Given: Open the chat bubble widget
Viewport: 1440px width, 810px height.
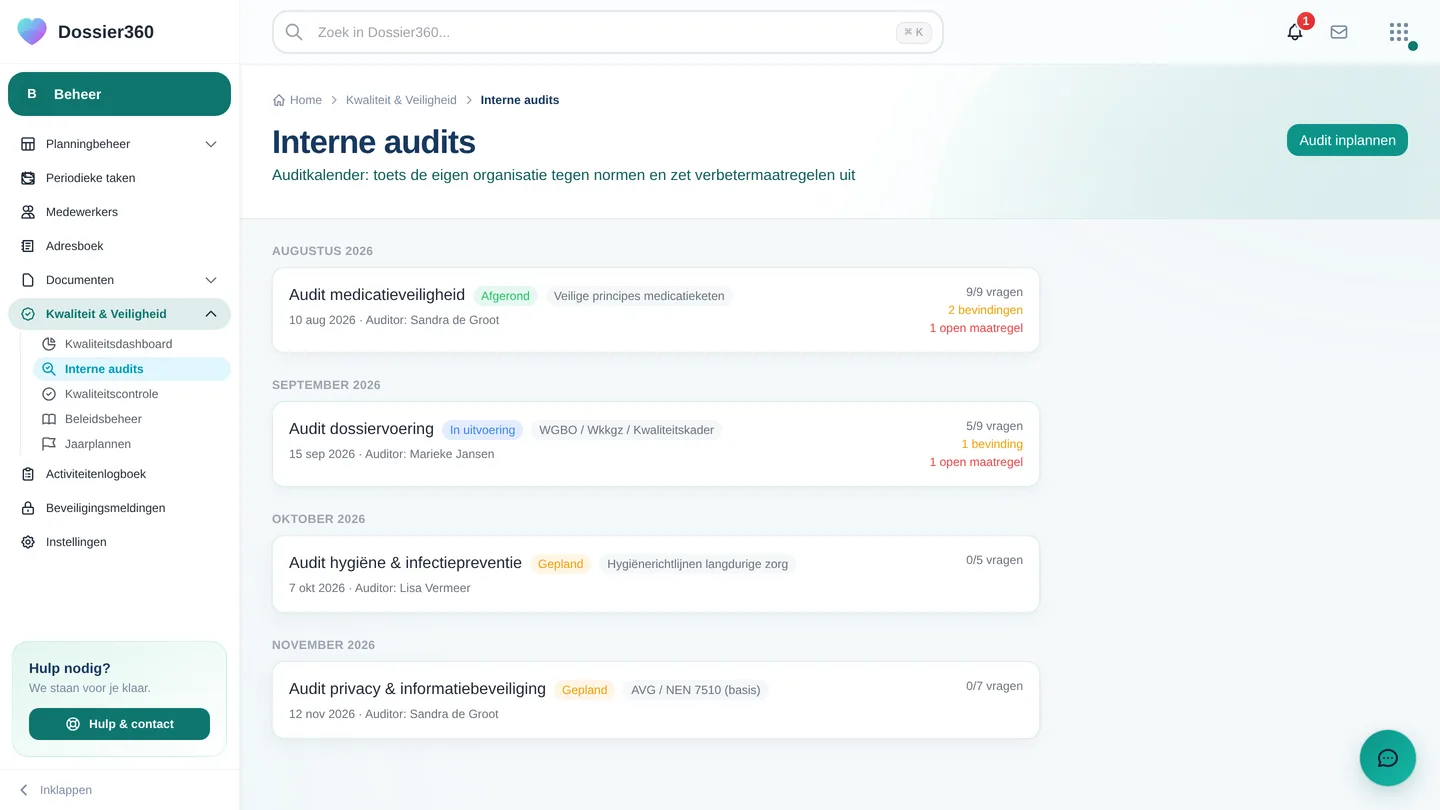Looking at the screenshot, I should point(1388,758).
